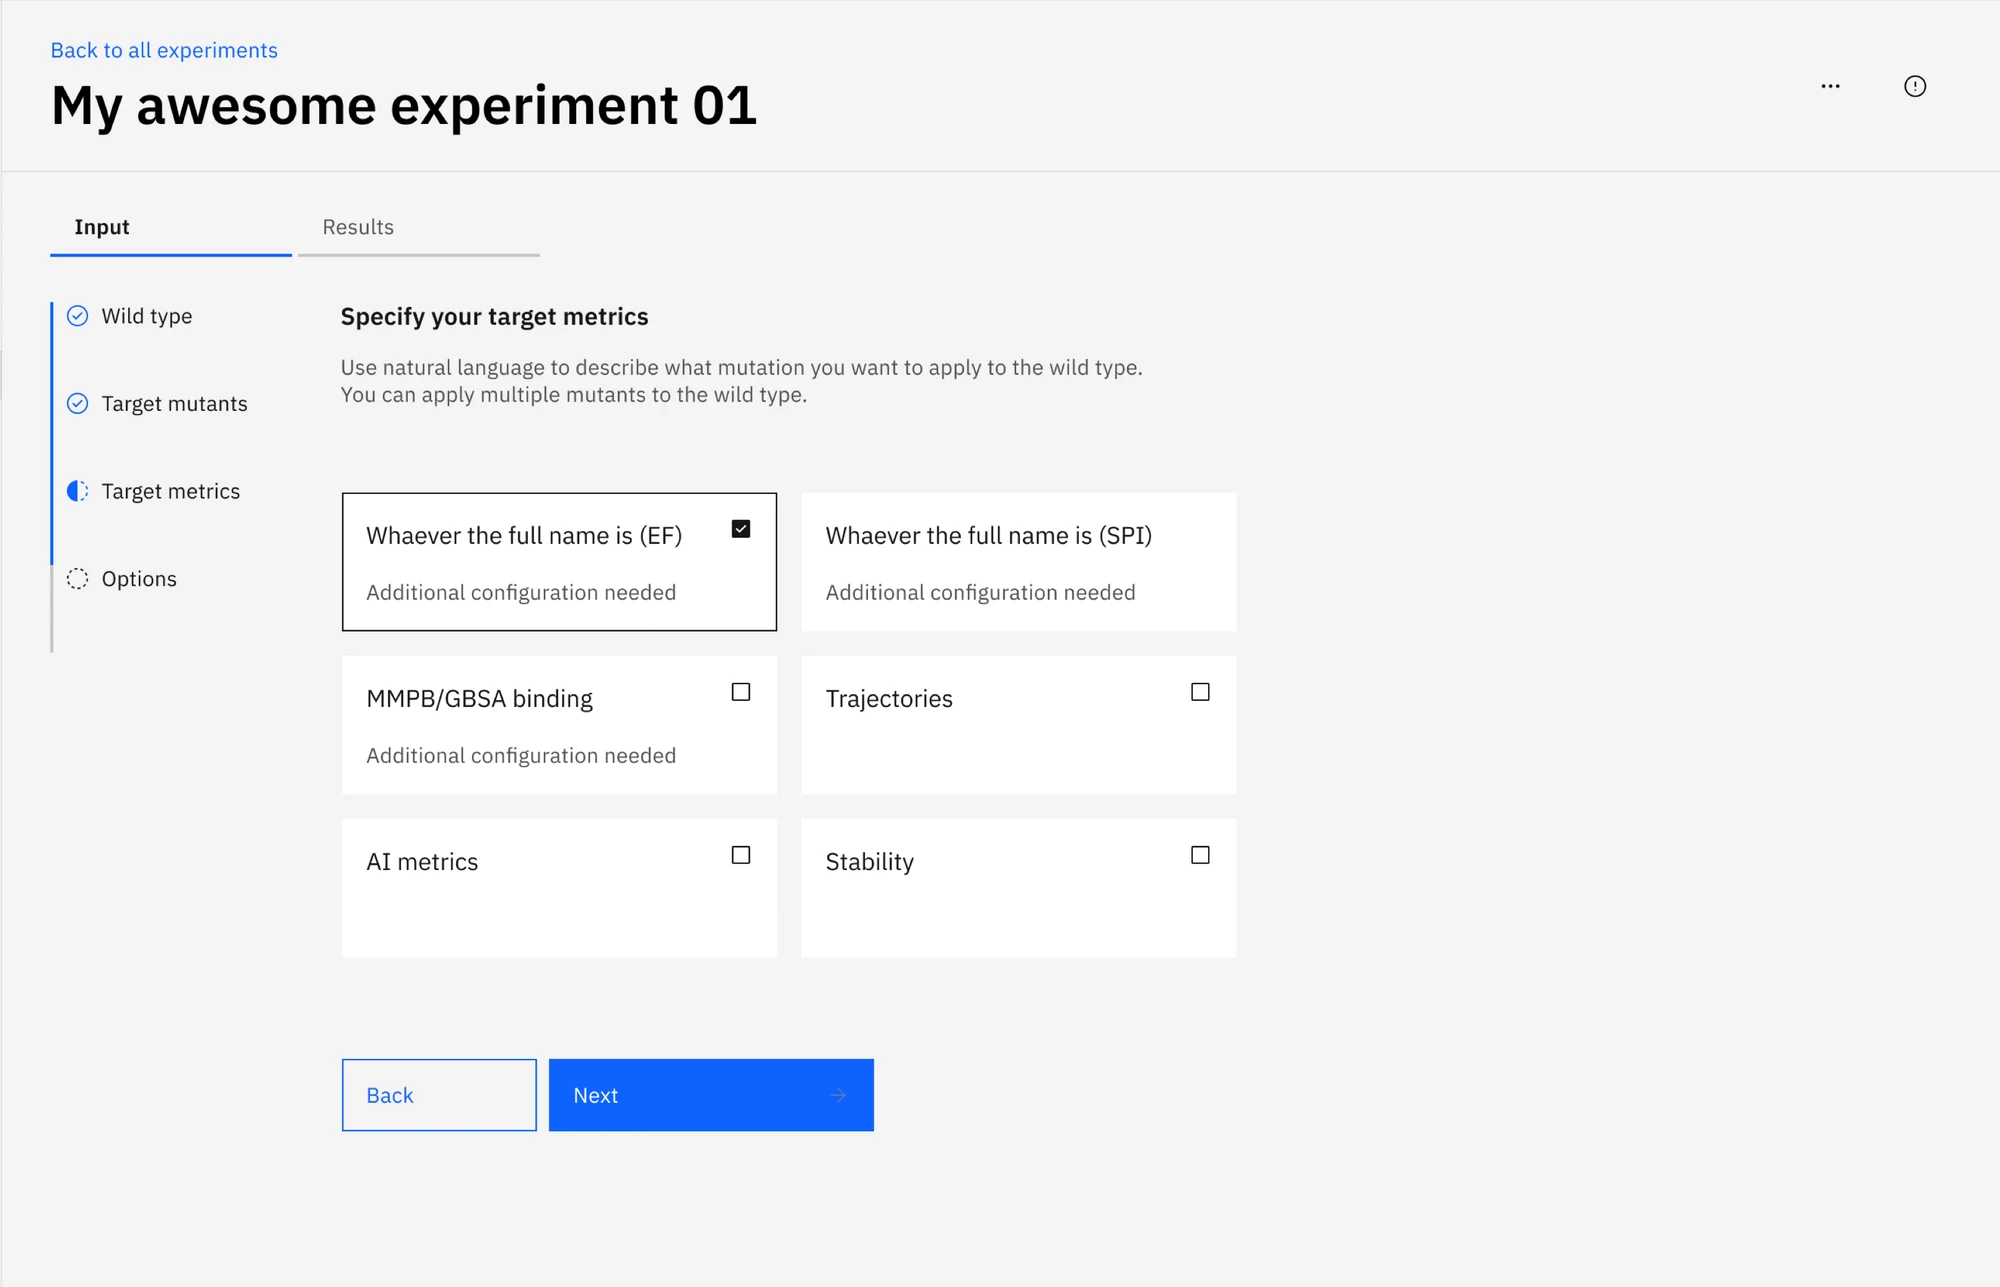Viewport: 2000px width, 1287px height.
Task: Click the 'Specify your target metrics' heading
Action: (x=494, y=317)
